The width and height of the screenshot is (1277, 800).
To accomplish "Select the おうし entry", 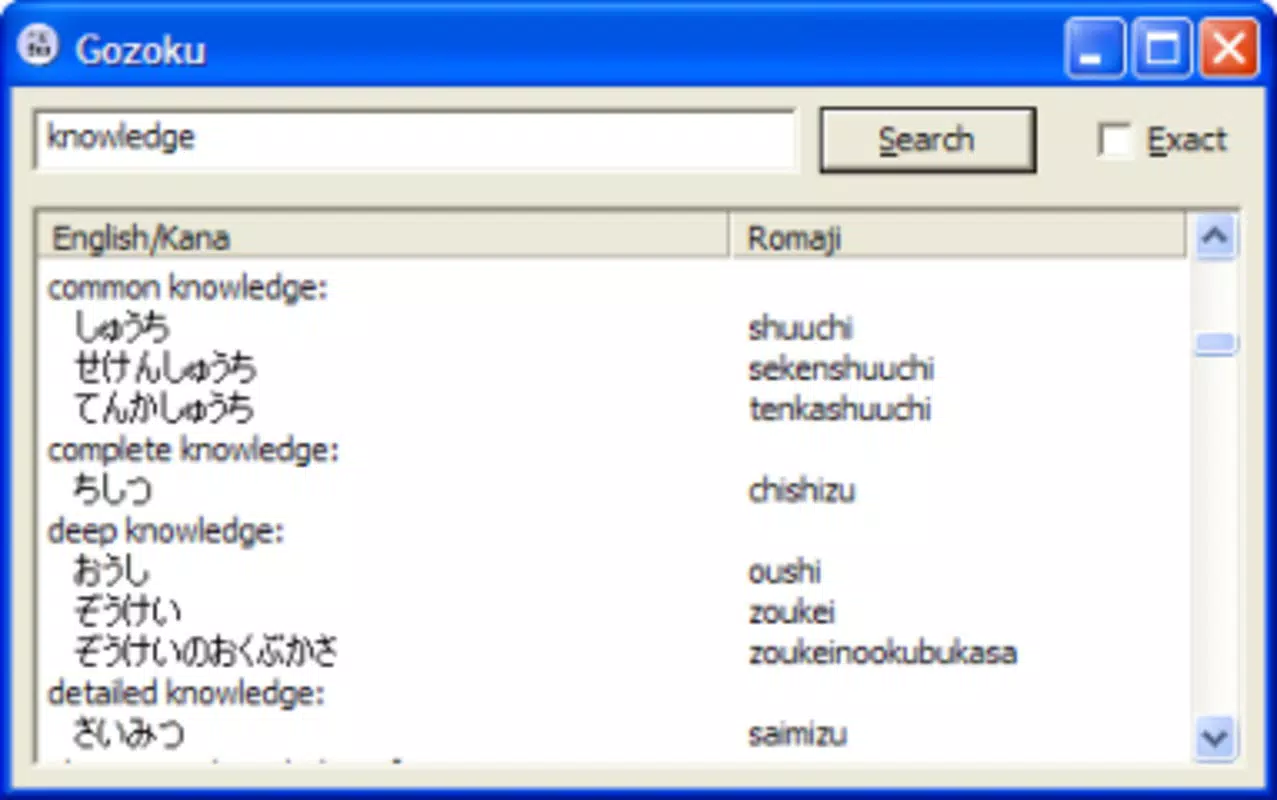I will [111, 571].
